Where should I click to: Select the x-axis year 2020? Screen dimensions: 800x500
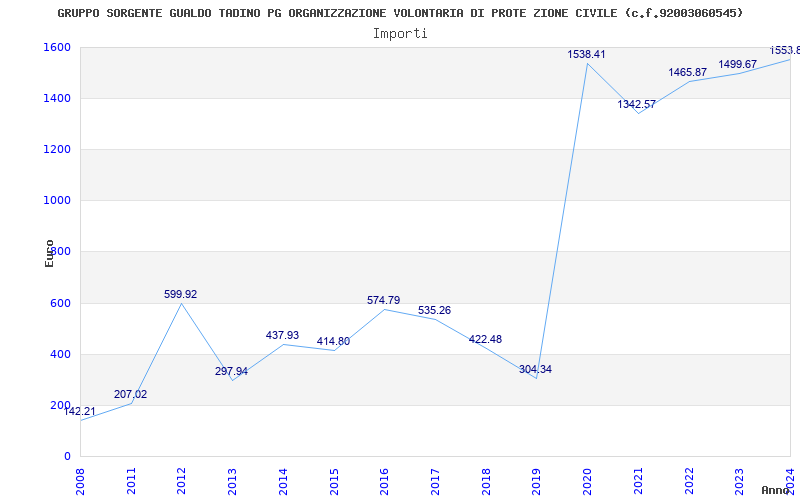click(587, 482)
